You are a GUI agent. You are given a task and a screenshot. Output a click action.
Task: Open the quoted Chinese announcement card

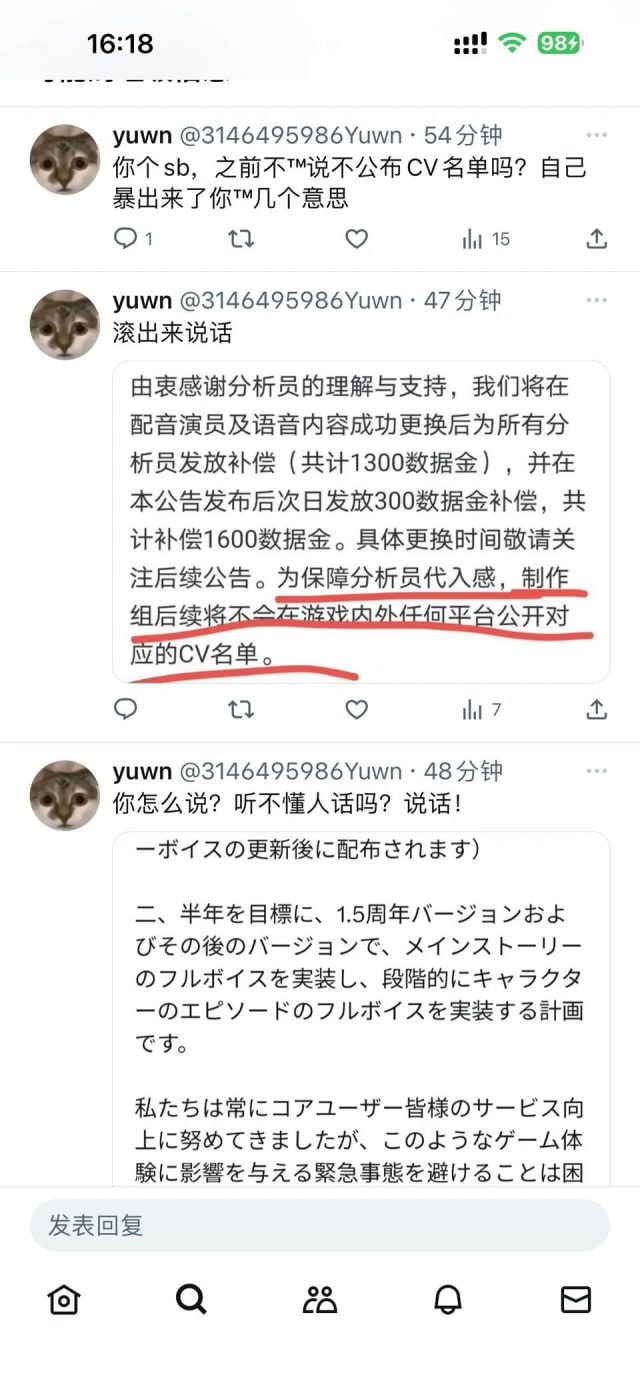tap(361, 522)
